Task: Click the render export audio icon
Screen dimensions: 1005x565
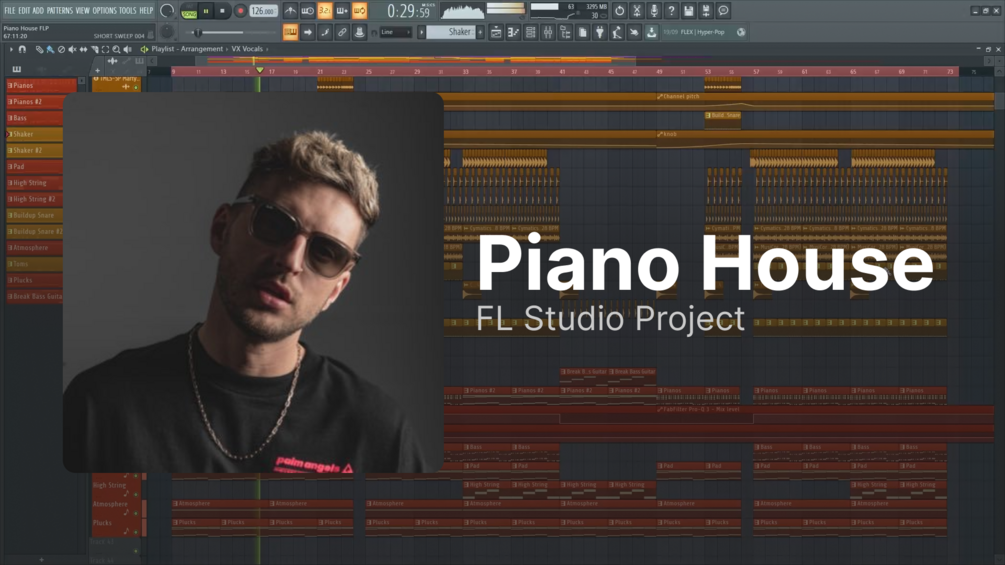Action: pyautogui.click(x=706, y=11)
